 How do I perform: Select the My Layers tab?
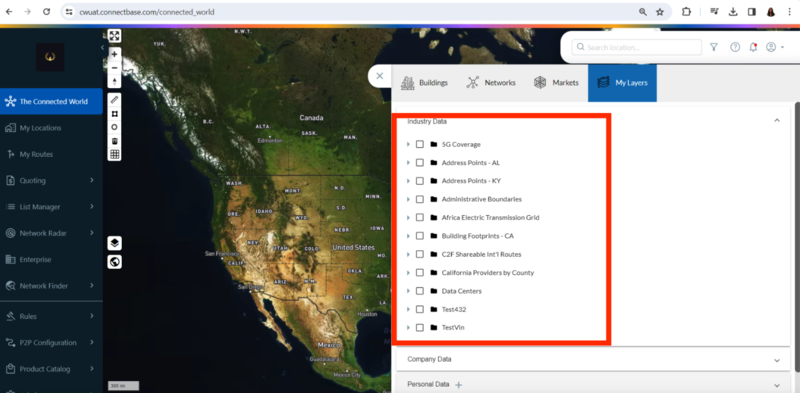point(622,83)
